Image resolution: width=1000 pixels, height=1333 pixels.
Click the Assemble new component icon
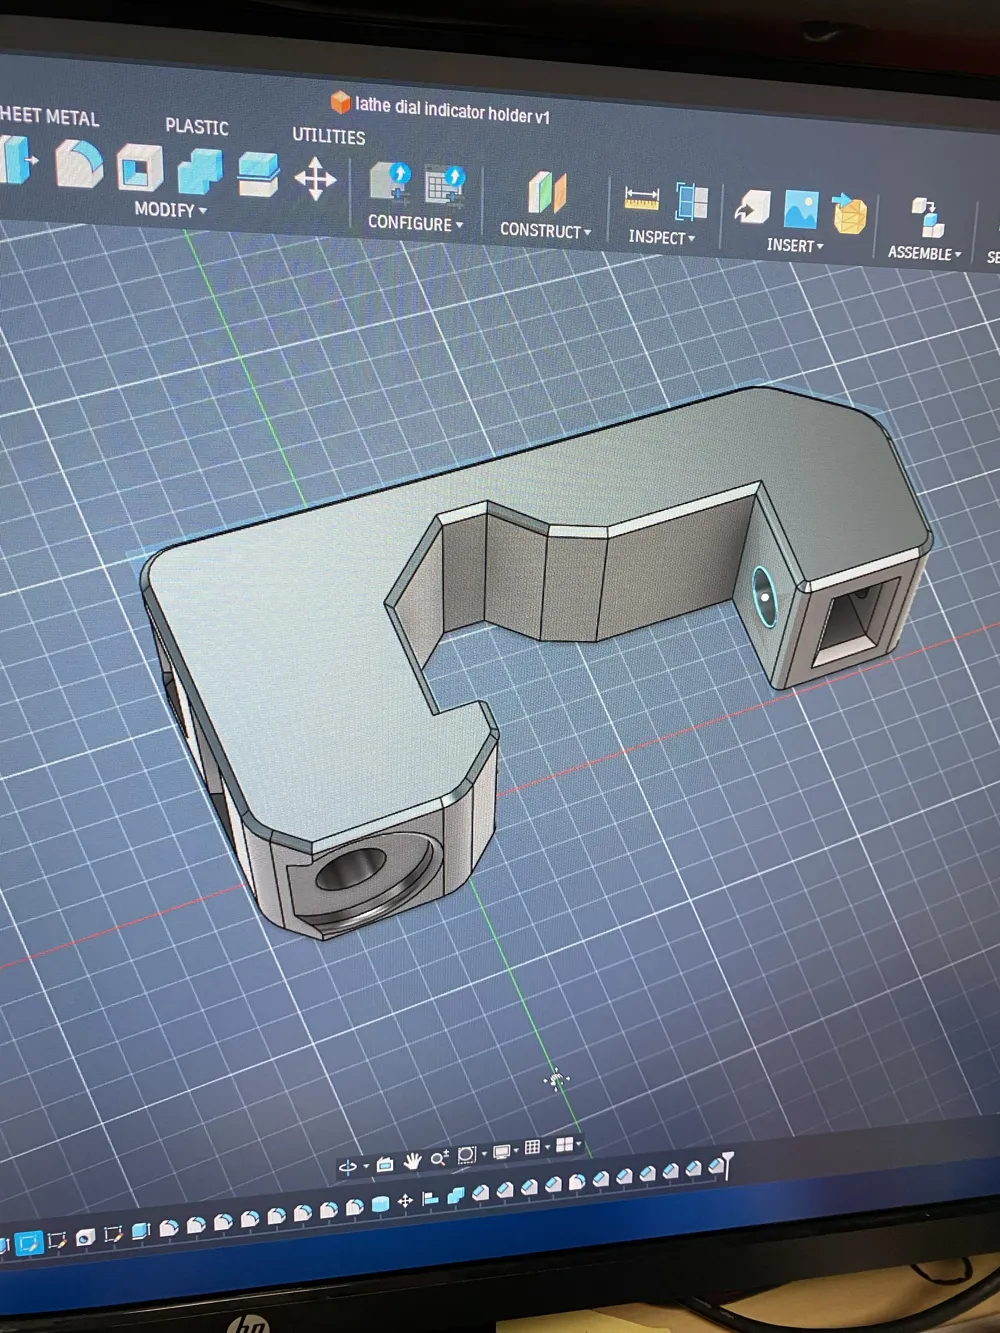click(927, 219)
